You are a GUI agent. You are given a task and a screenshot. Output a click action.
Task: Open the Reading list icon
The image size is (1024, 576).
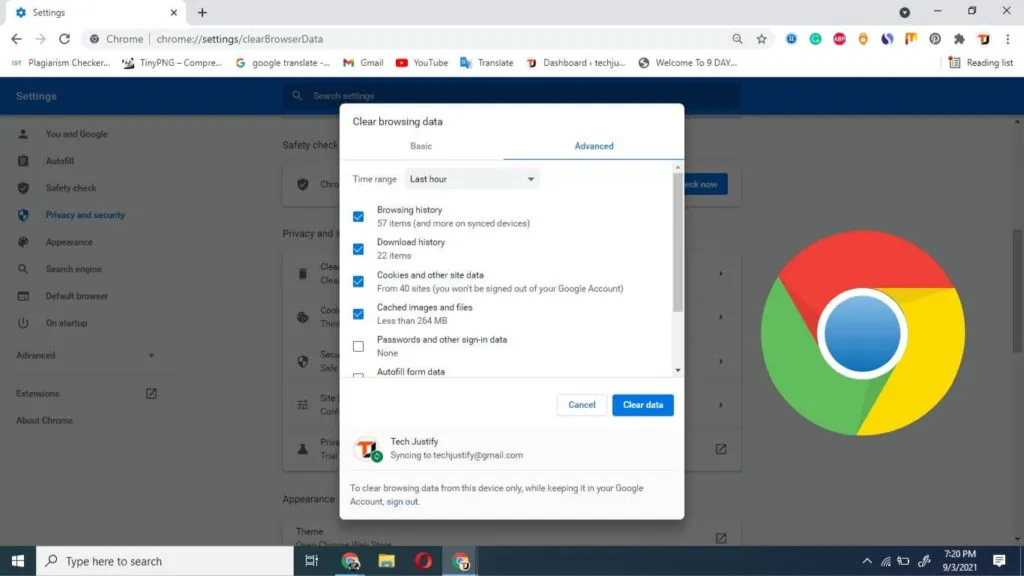tap(981, 62)
